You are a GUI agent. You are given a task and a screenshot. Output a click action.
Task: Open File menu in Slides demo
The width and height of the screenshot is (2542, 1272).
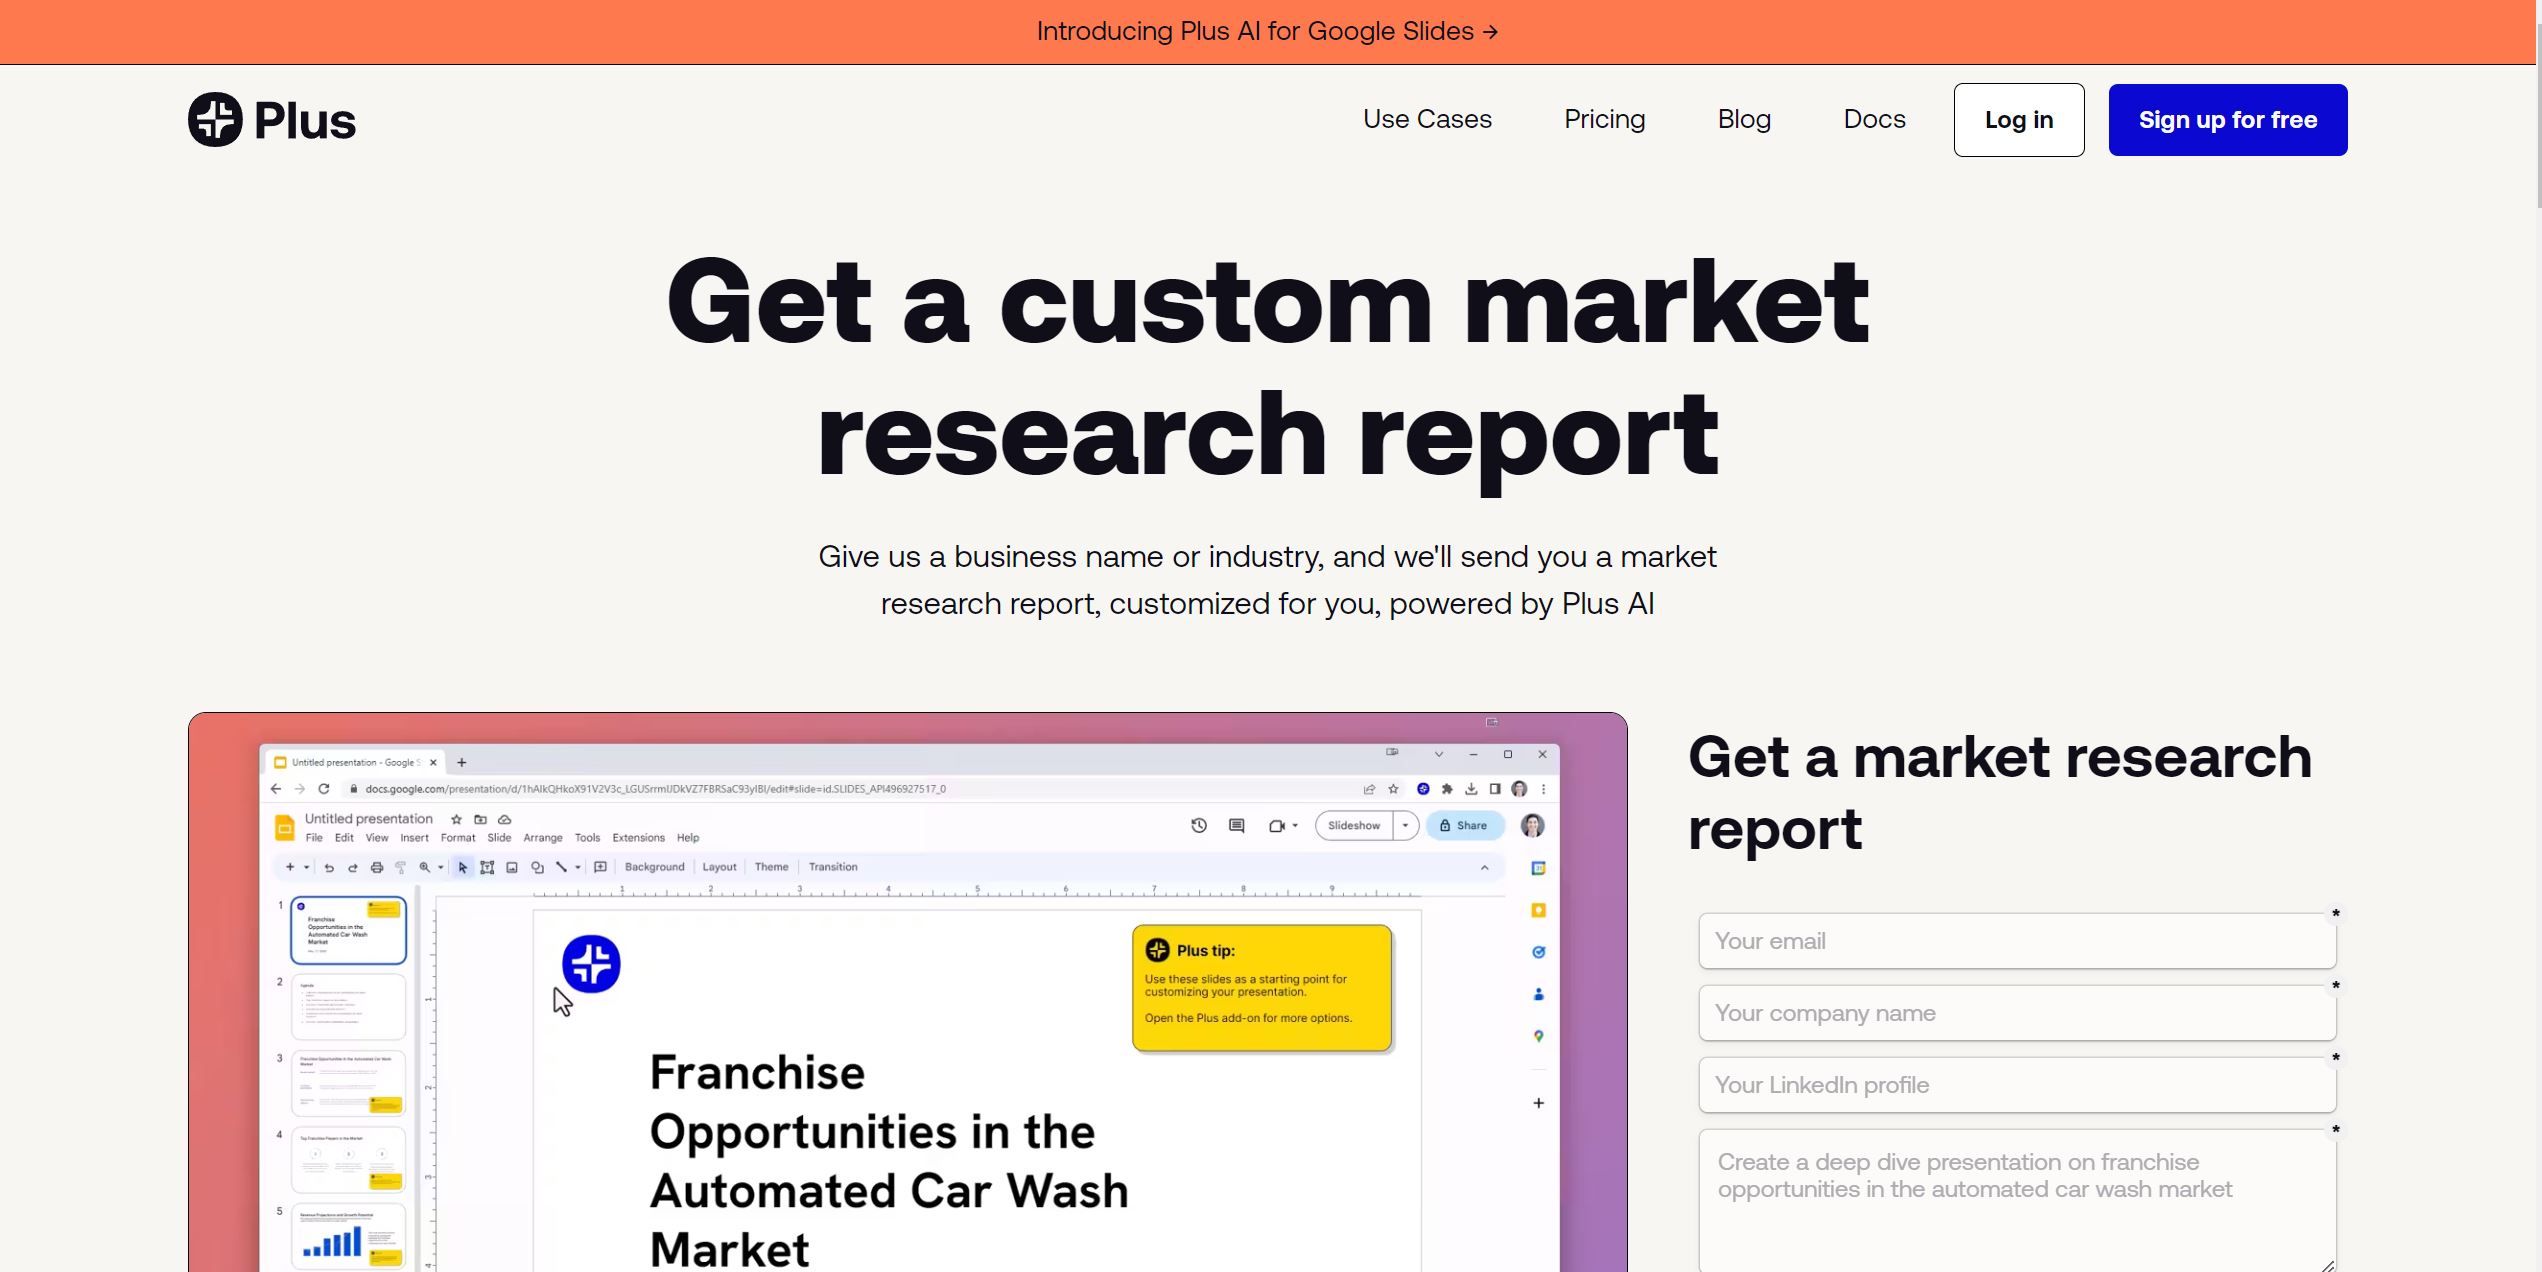tap(314, 838)
